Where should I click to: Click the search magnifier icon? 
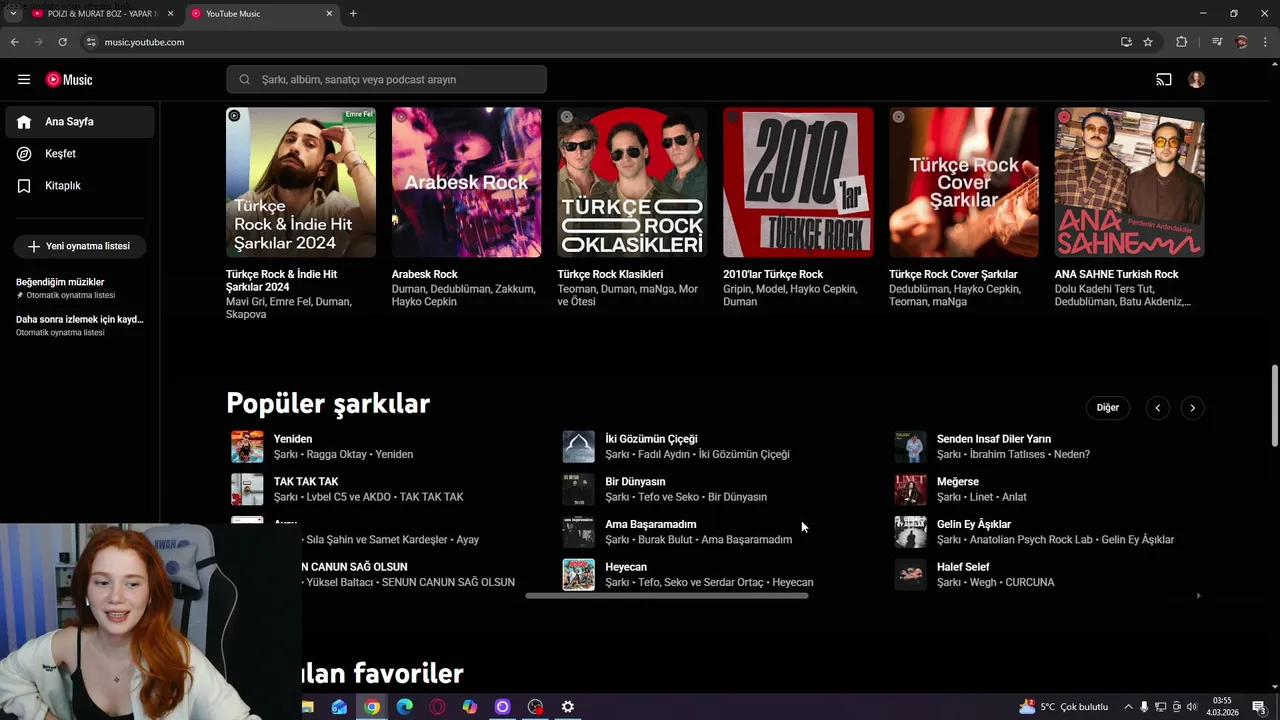244,79
